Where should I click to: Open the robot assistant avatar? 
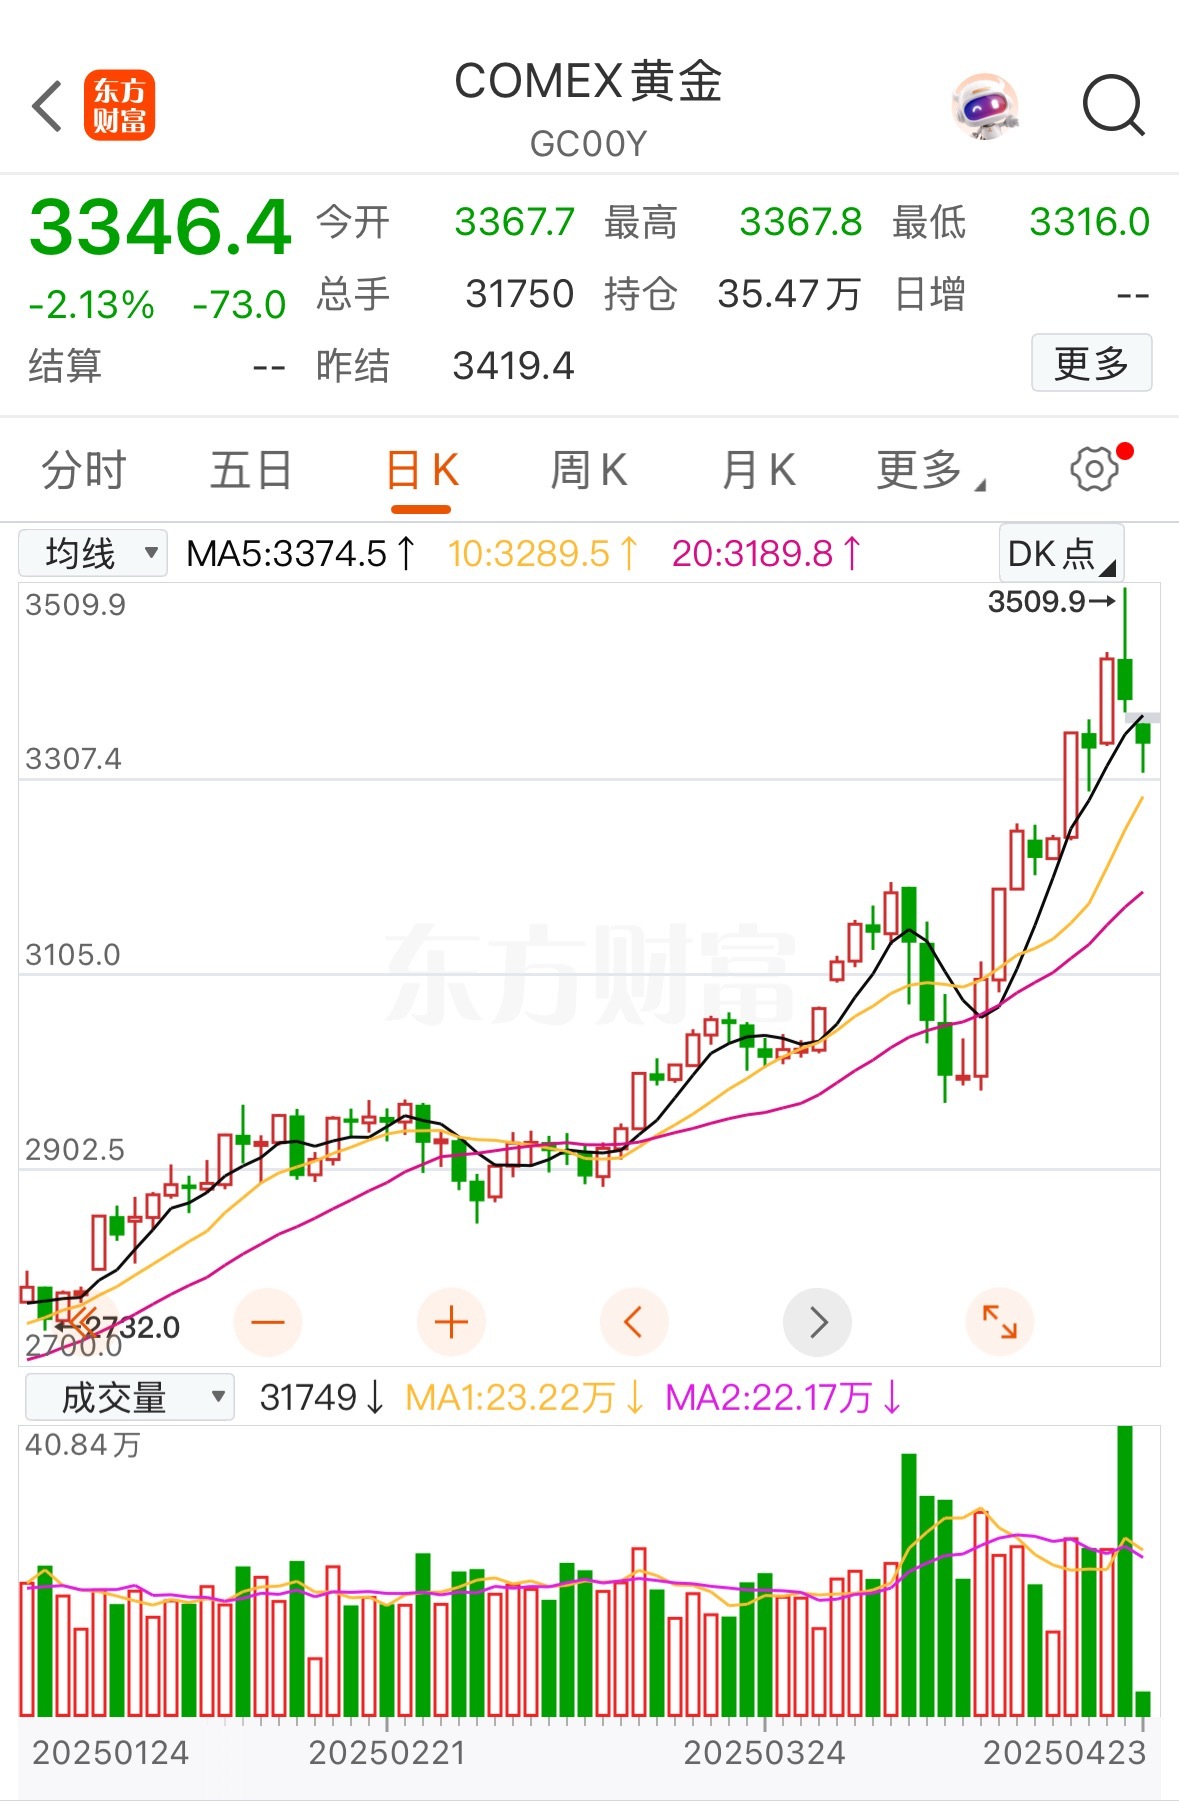986,106
